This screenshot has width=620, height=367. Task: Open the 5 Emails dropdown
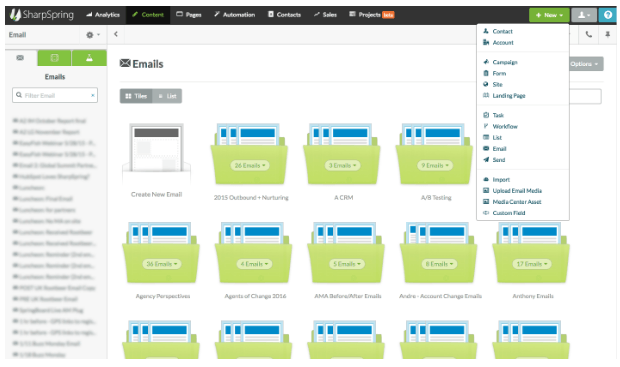tap(347, 264)
